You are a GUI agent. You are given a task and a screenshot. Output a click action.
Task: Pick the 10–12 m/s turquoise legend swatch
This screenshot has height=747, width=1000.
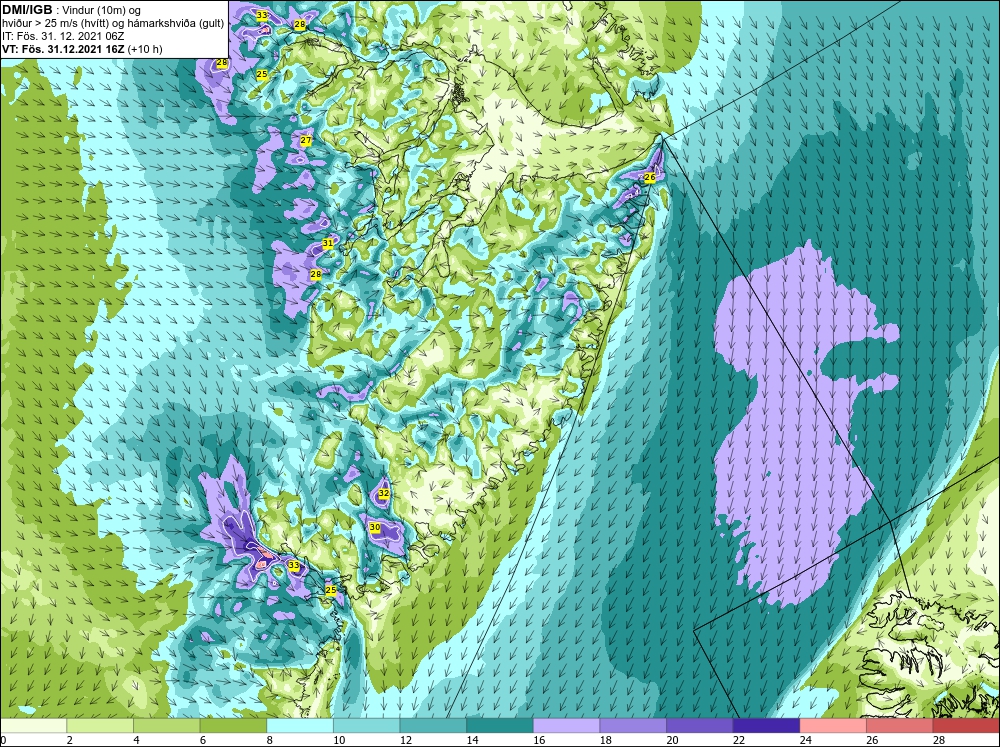(x=366, y=725)
